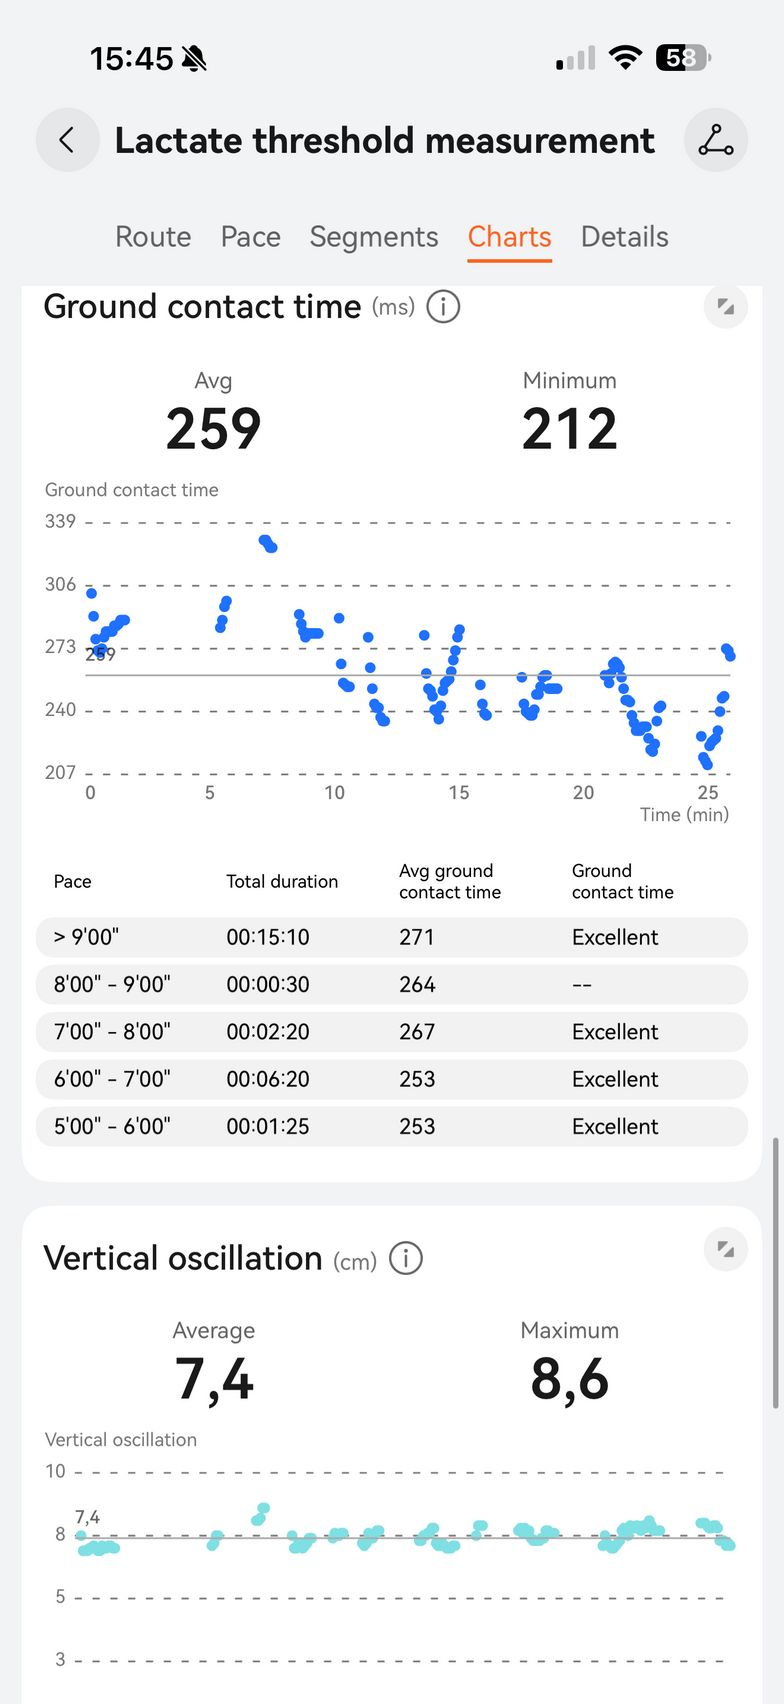Expand the Ground contact time chart

pos(726,307)
